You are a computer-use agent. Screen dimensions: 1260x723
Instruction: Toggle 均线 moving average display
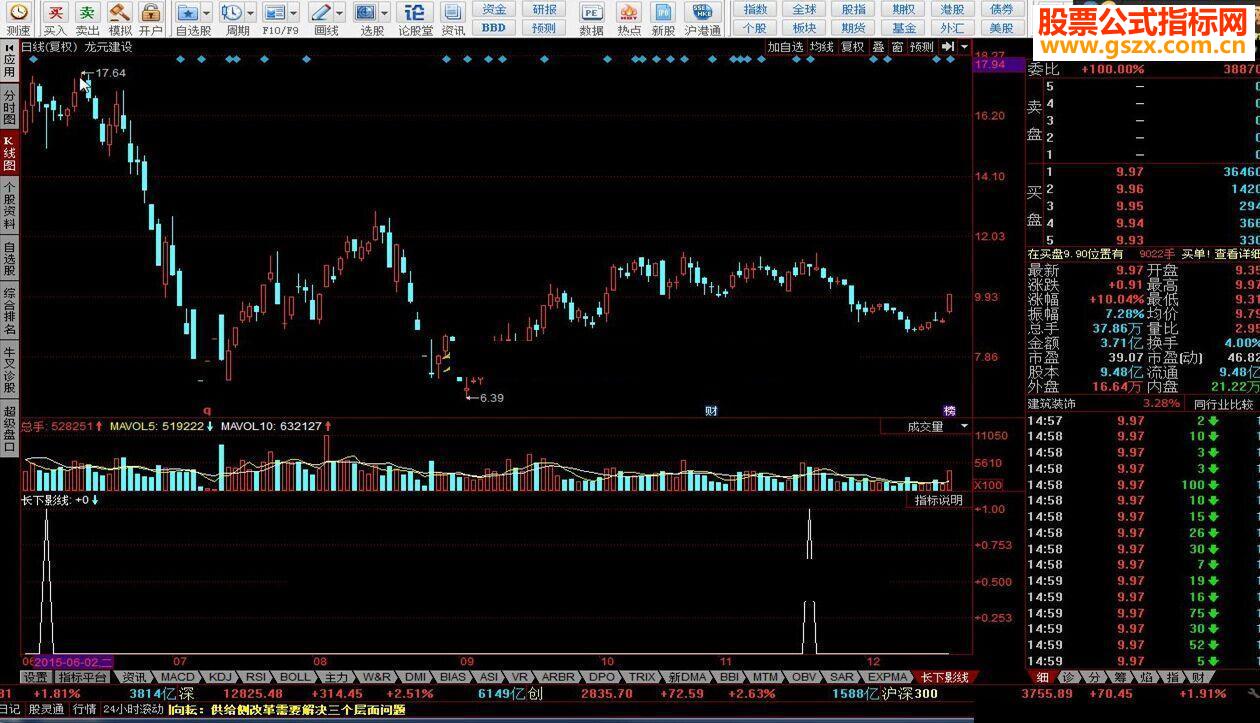coord(821,47)
